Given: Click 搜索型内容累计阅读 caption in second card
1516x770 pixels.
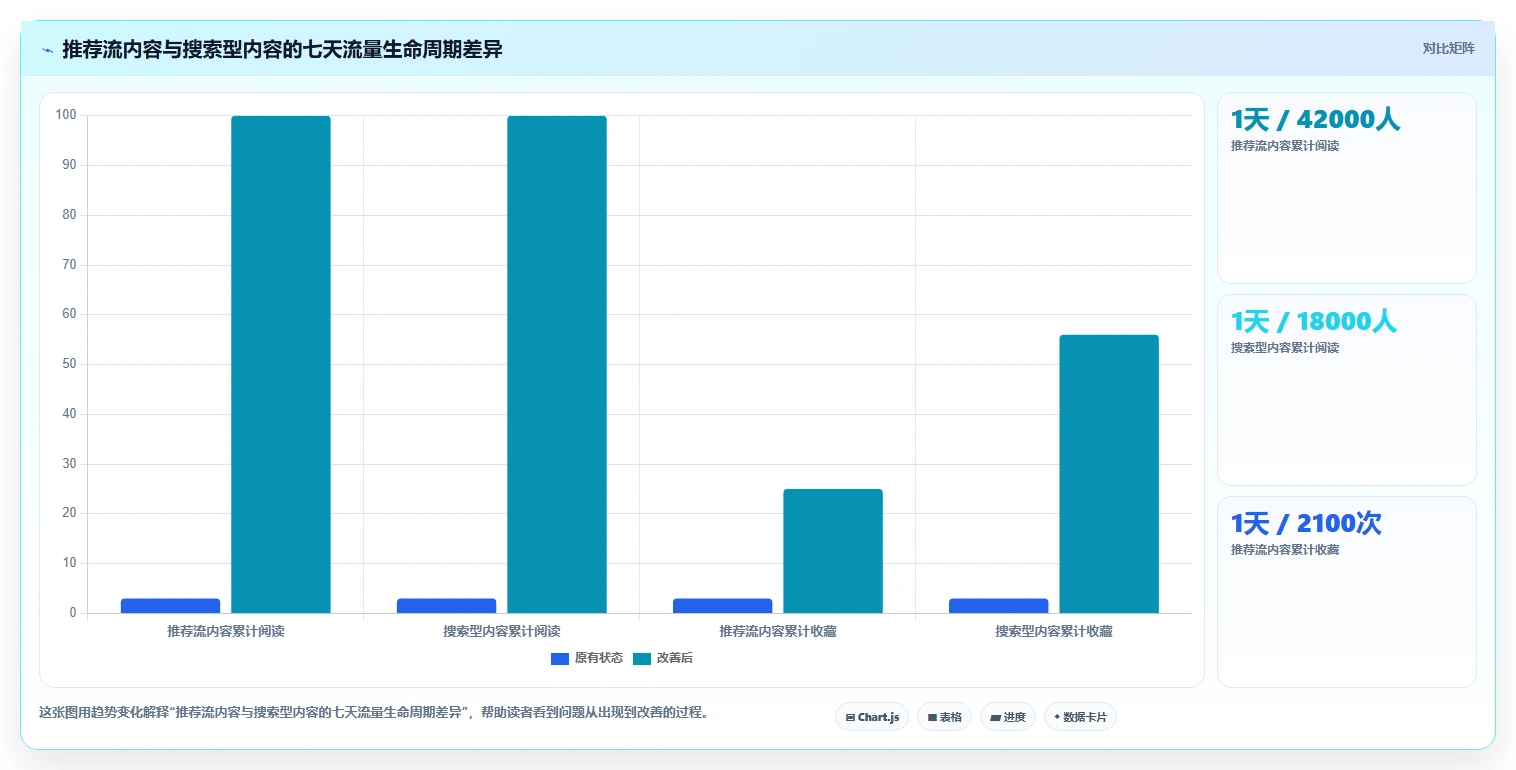Looking at the screenshot, I should 1285,348.
